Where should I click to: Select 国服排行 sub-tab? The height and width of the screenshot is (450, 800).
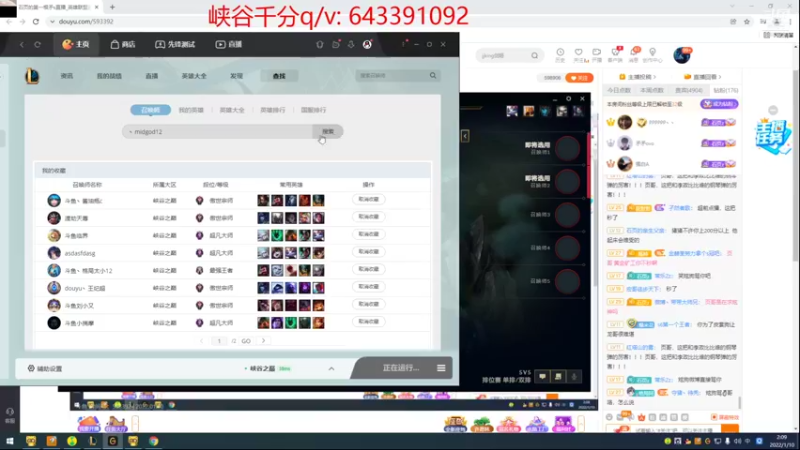313,110
